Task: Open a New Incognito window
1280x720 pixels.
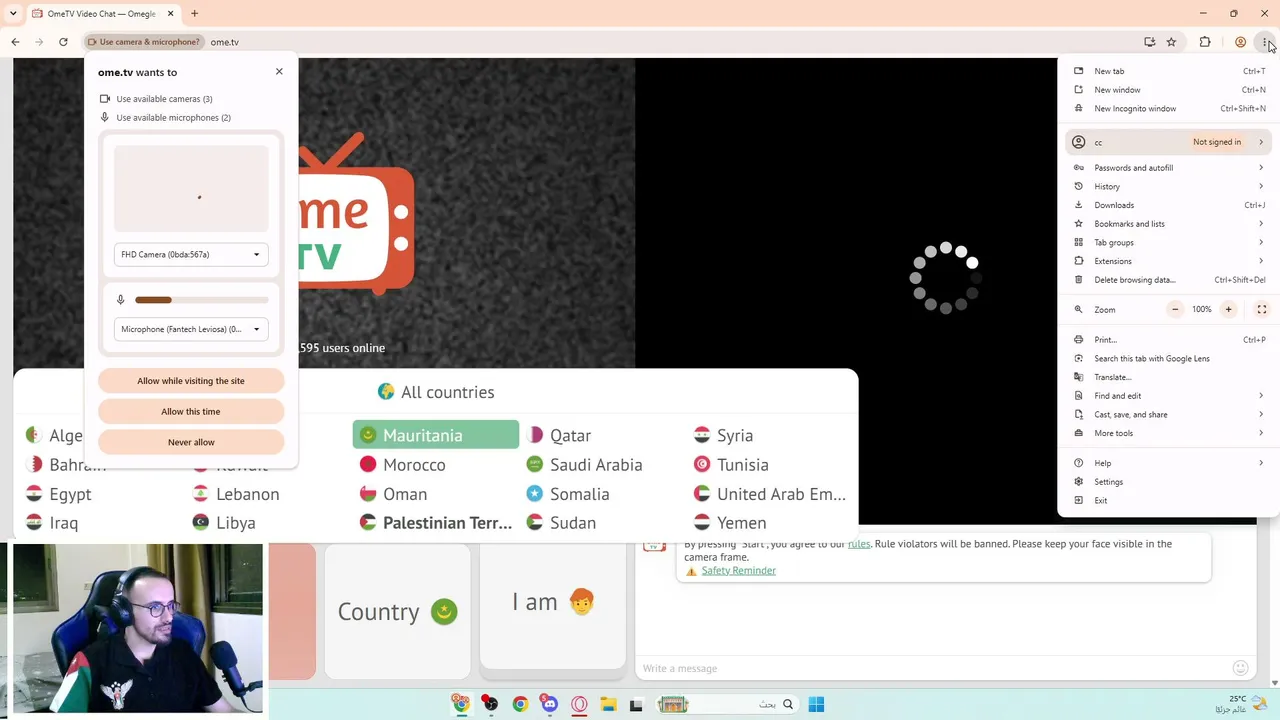Action: click(x=1168, y=109)
